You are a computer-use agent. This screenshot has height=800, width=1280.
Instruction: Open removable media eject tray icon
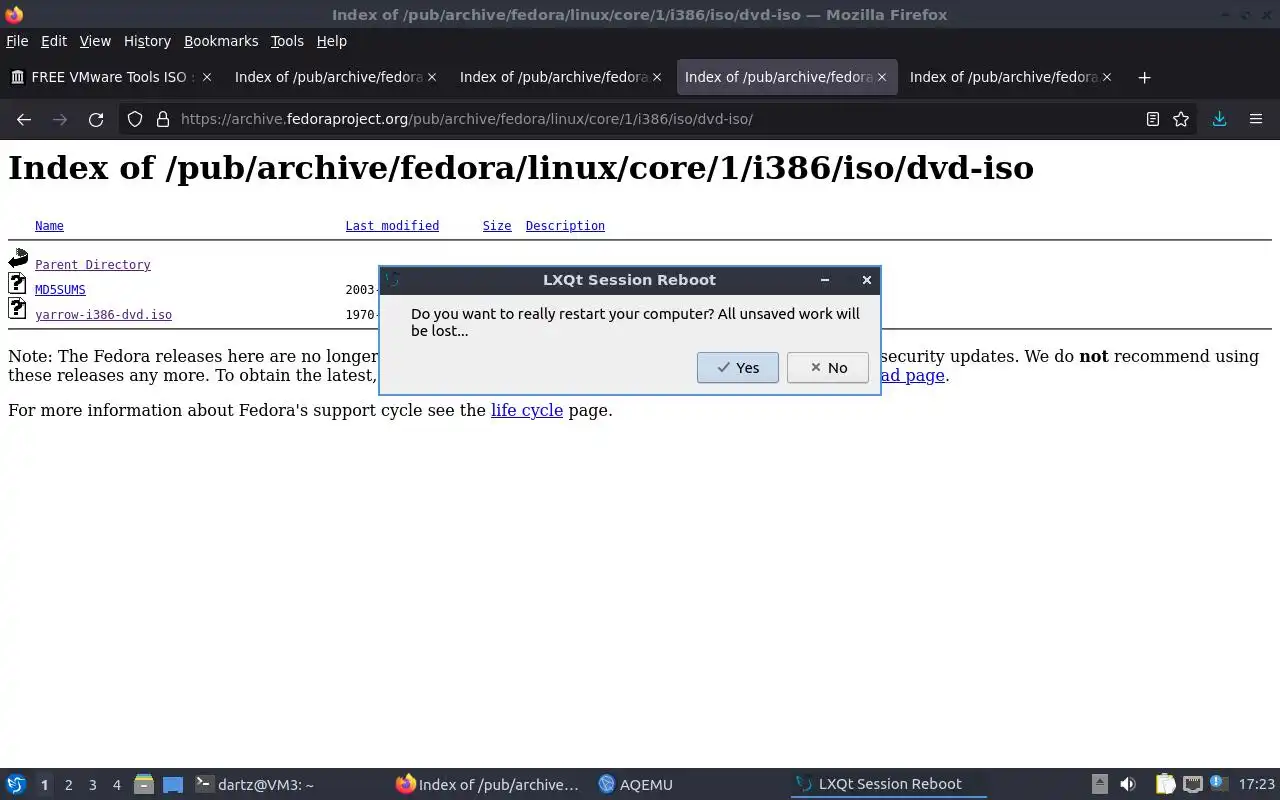pyautogui.click(x=1099, y=784)
